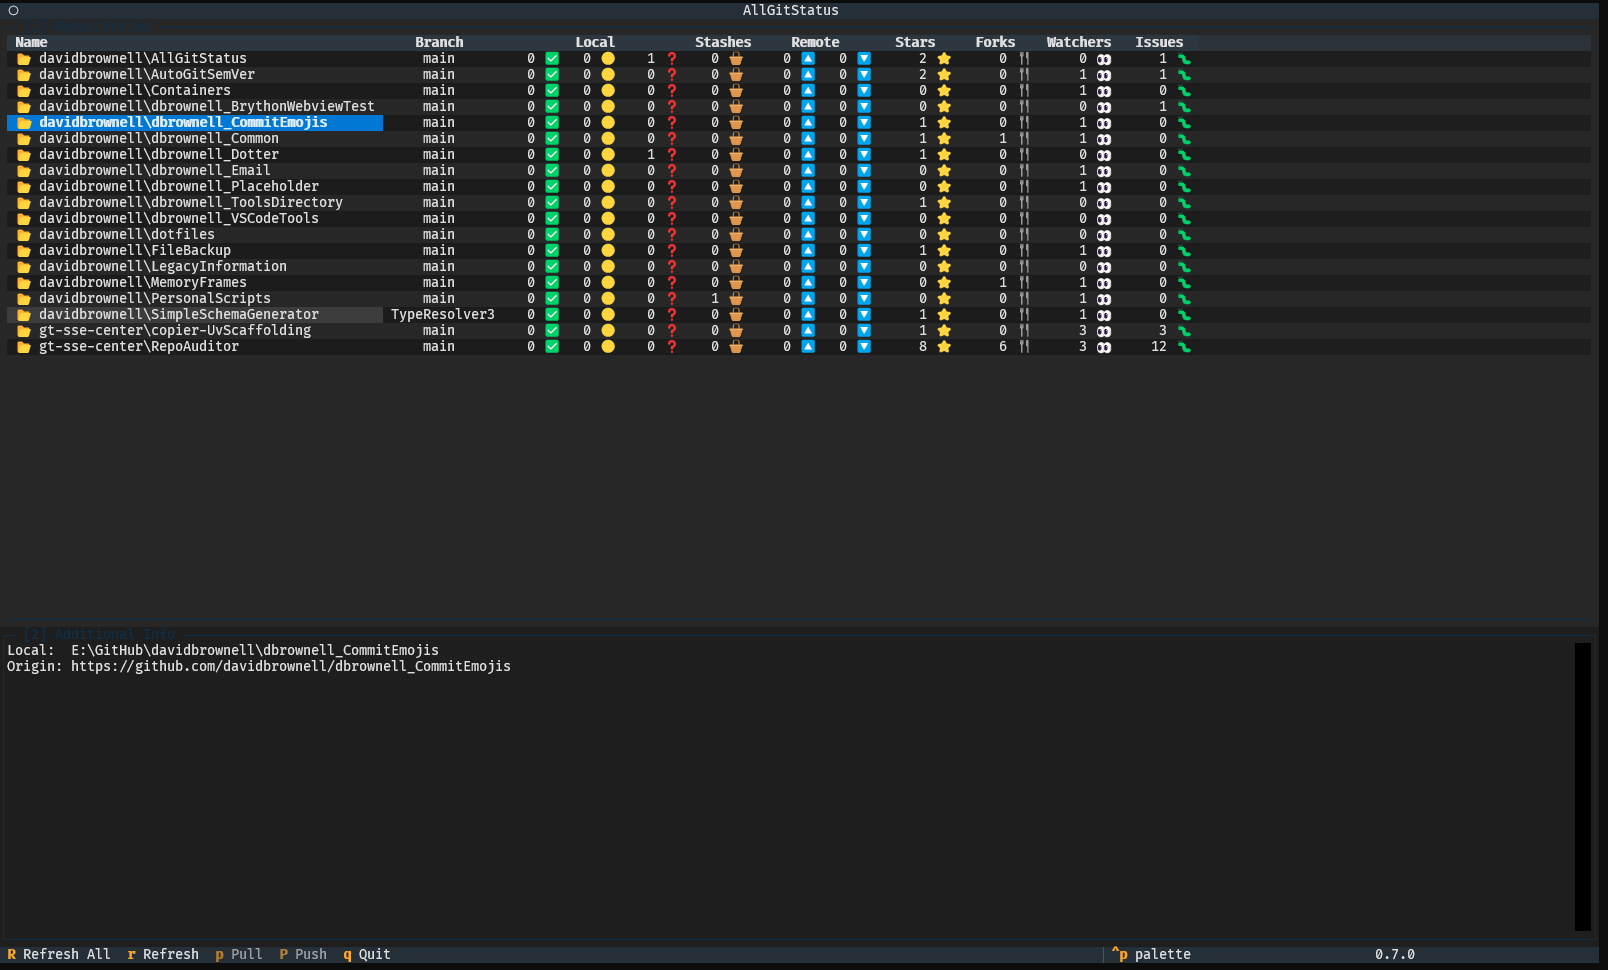1608x970 pixels.
Task: Click the Local path E:\GitHub\davidbrownell\dbrownell_CommitEmojis
Action: pos(255,650)
